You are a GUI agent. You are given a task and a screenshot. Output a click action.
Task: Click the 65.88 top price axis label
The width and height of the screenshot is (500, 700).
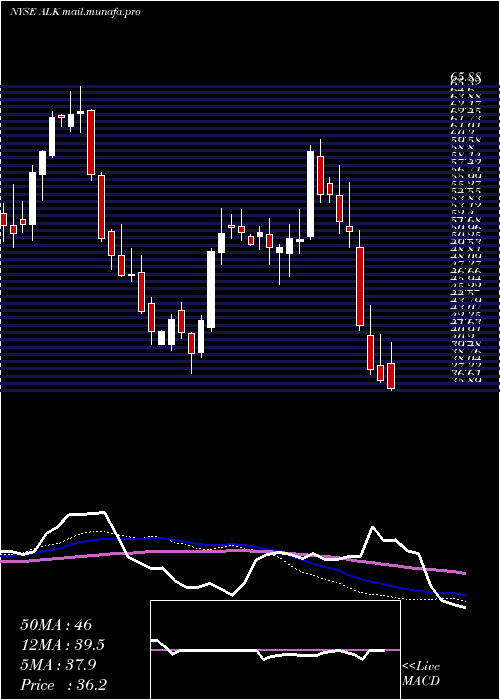point(465,79)
